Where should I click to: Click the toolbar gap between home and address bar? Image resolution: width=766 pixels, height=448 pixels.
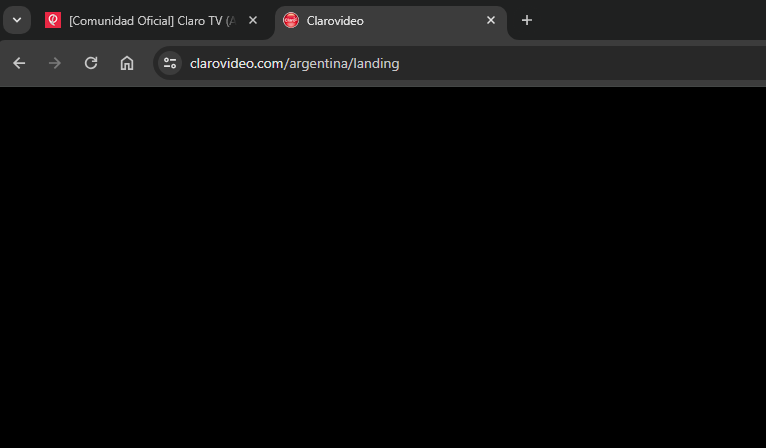coord(146,63)
